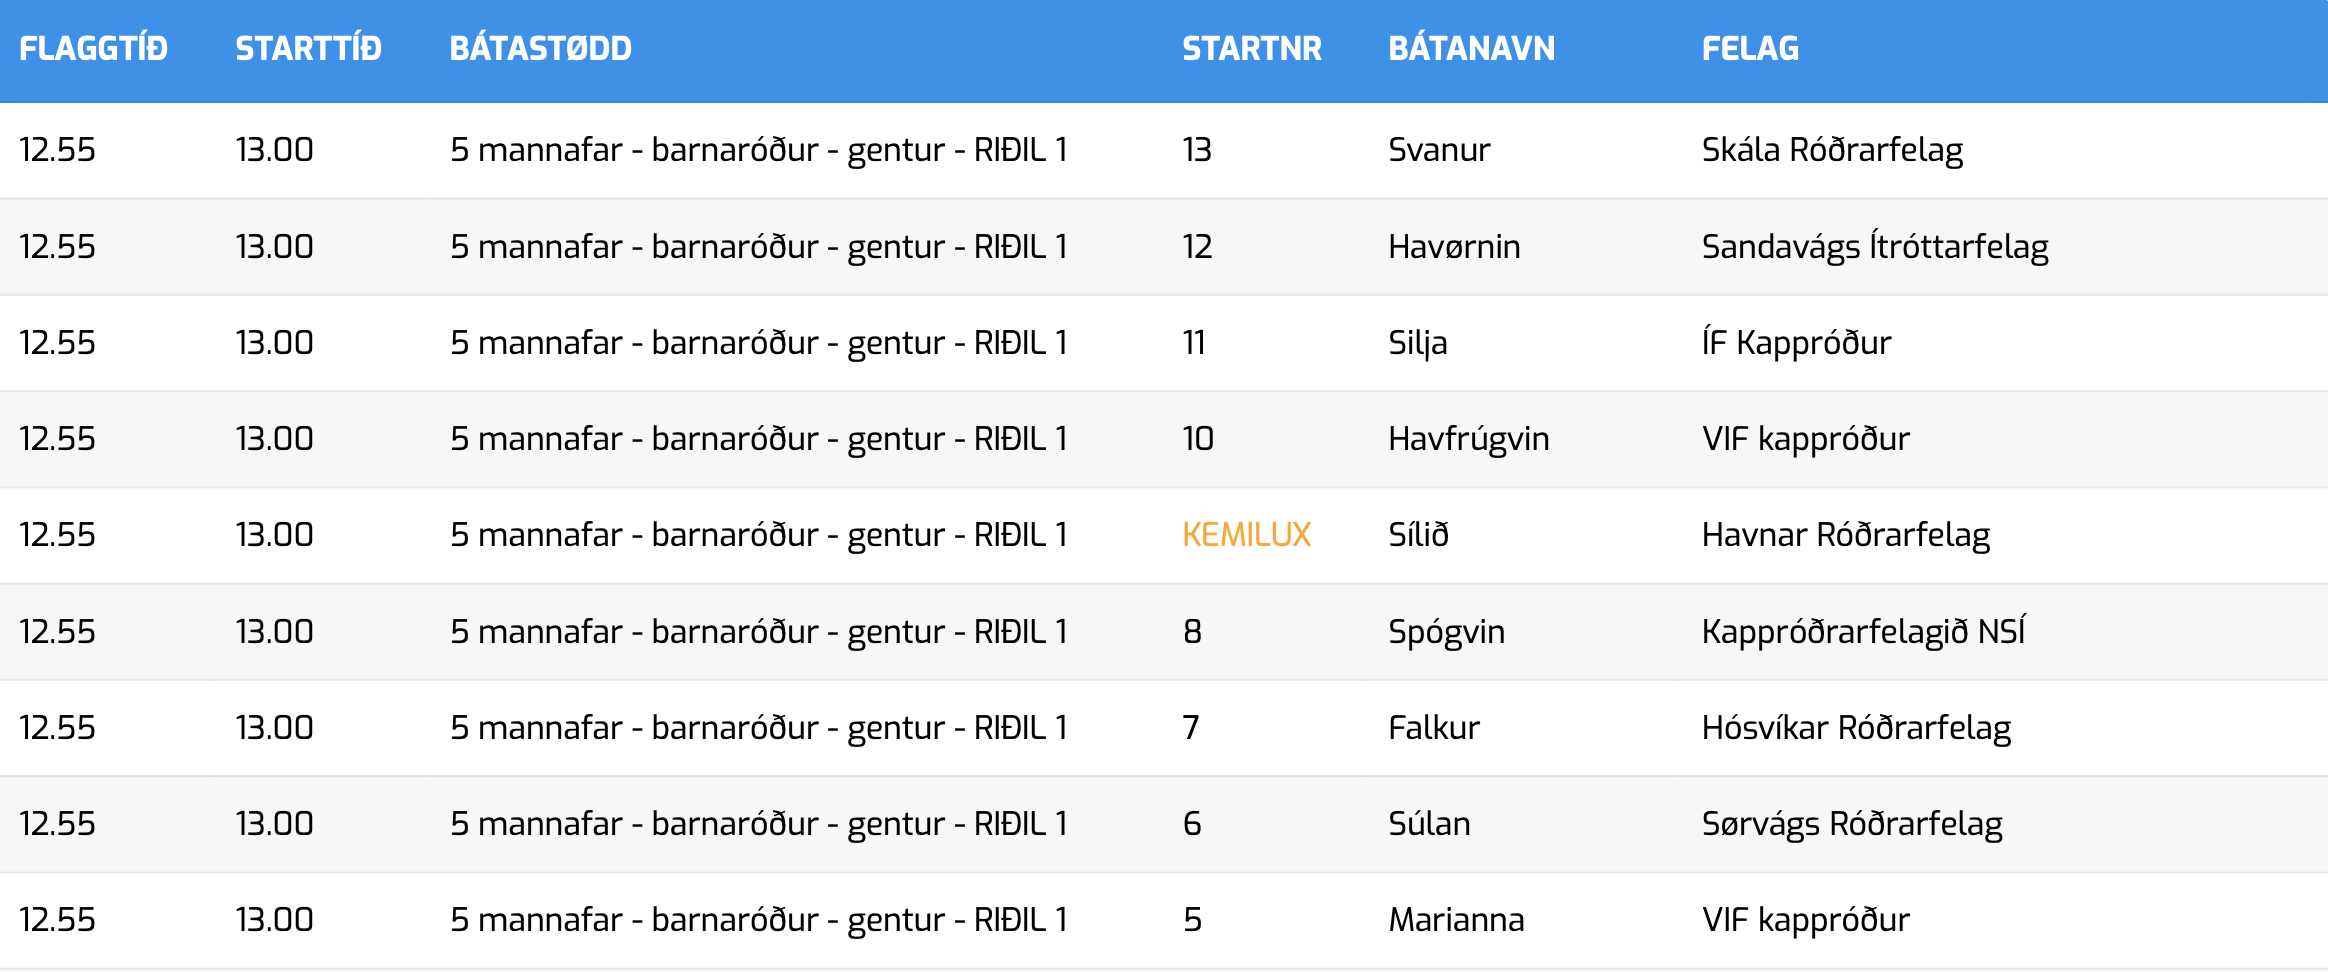This screenshot has width=2328, height=972.
Task: Select the Marianna boat name
Action: pyautogui.click(x=1456, y=920)
